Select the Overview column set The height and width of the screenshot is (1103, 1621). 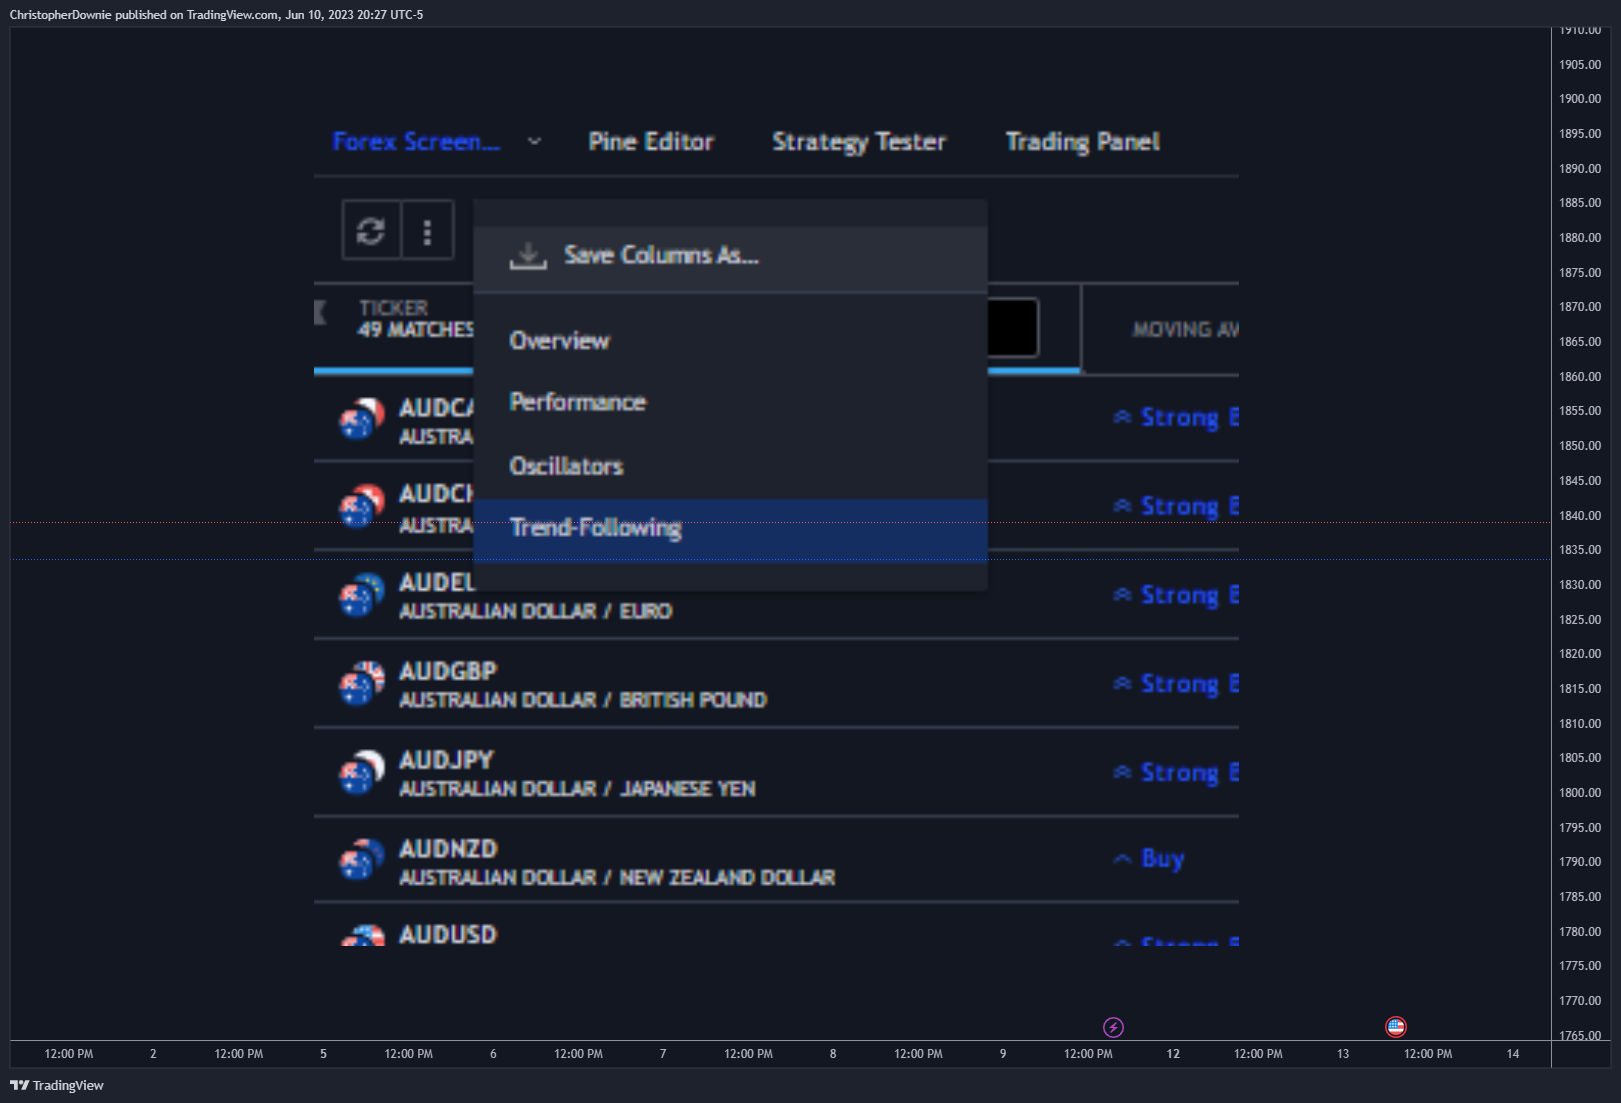(730, 341)
